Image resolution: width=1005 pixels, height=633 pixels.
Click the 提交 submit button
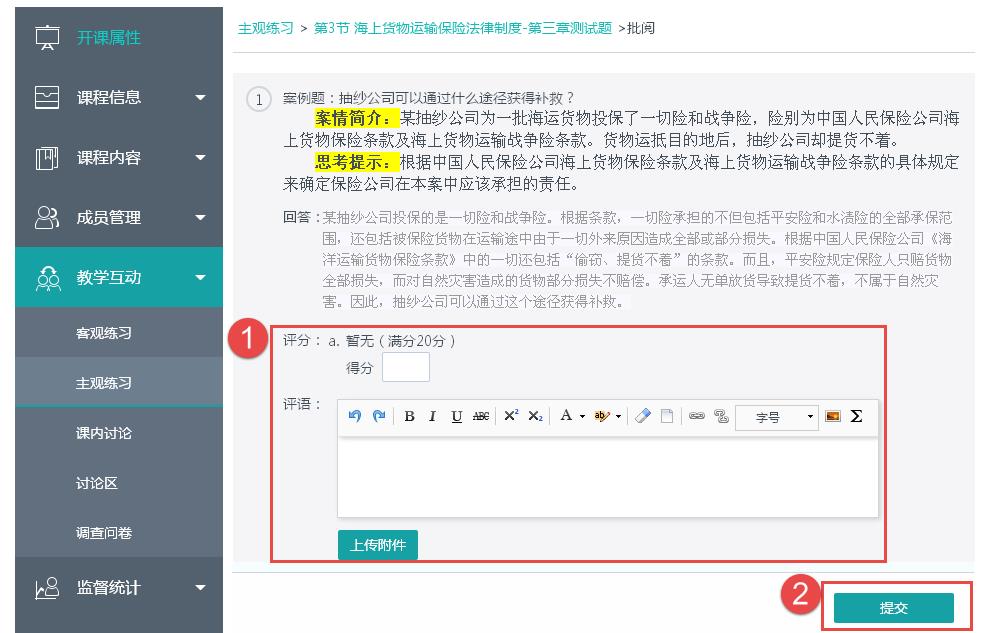click(893, 608)
